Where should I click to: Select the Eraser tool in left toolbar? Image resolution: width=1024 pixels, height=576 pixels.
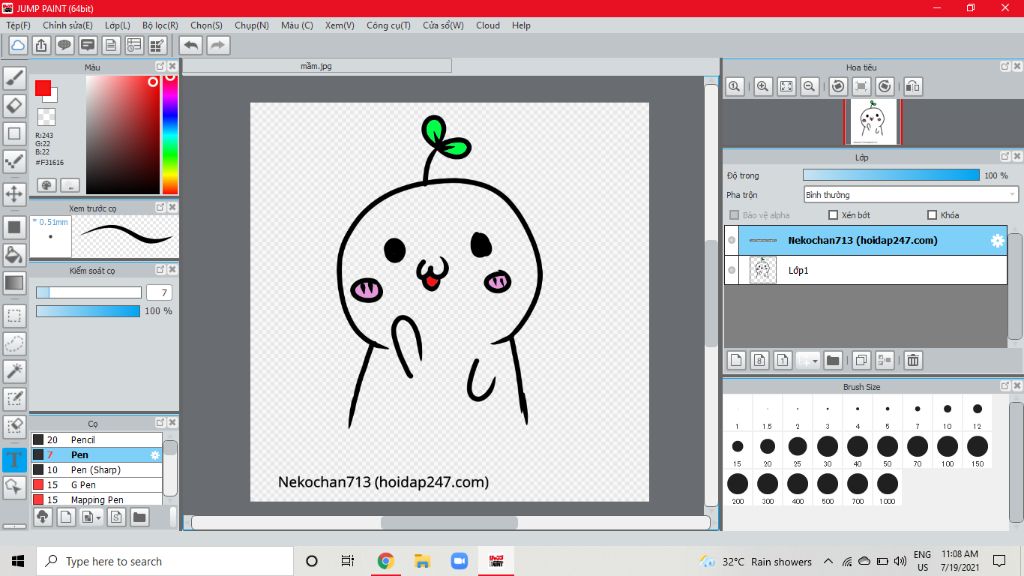tap(14, 106)
